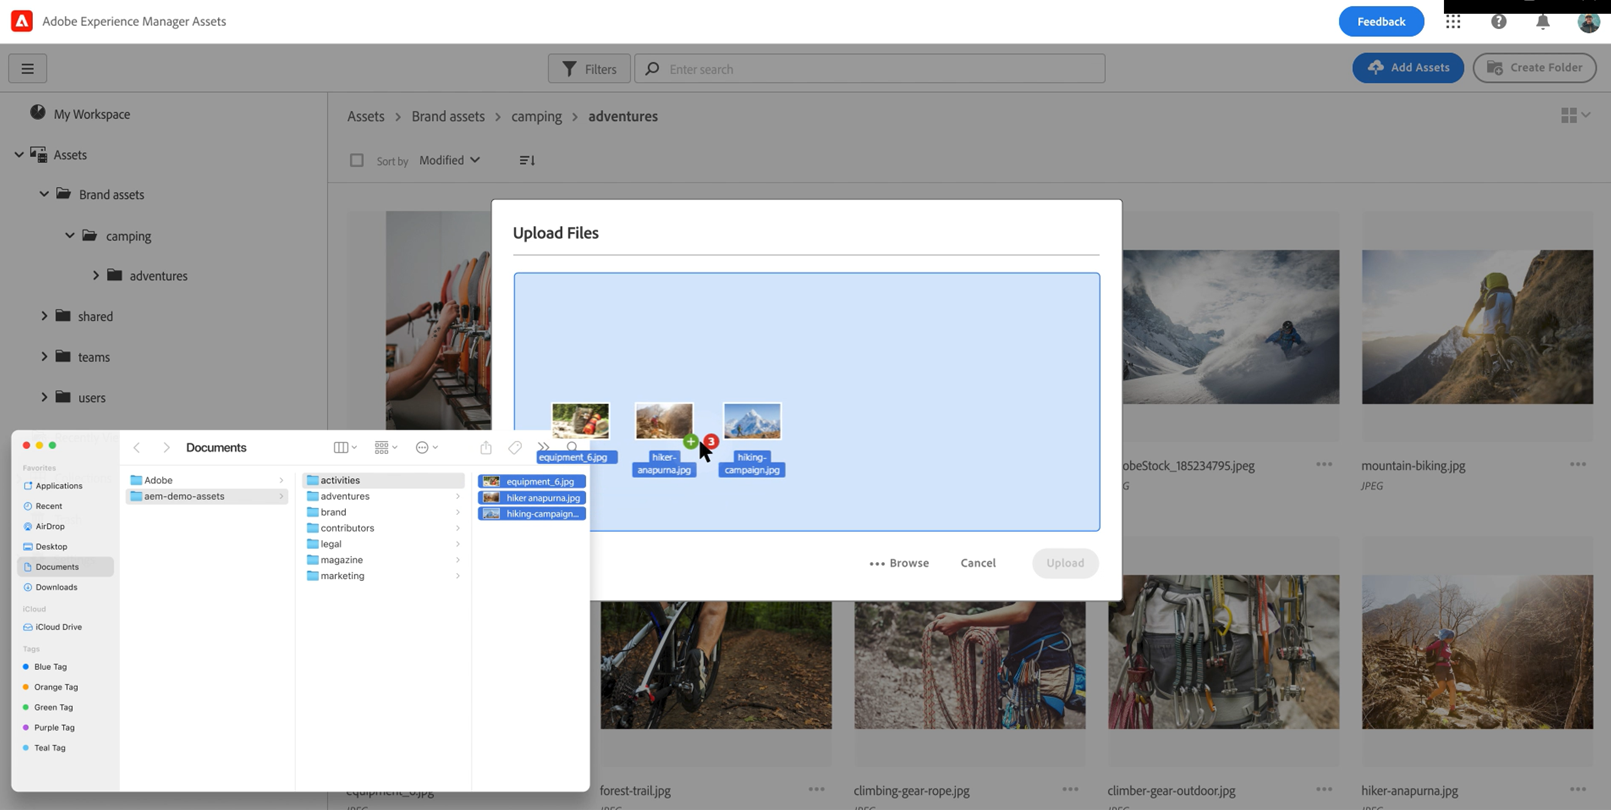Filter by Purple Tag in Finder
Screen dimensions: 1611x810
(x=54, y=727)
